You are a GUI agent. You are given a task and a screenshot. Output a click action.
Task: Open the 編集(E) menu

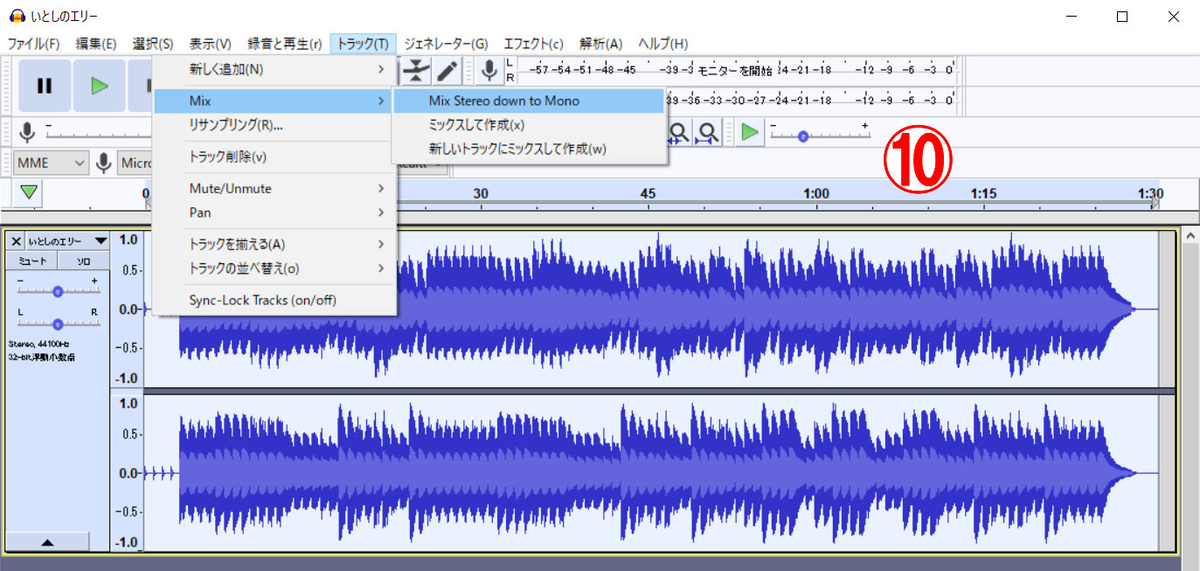(96, 44)
